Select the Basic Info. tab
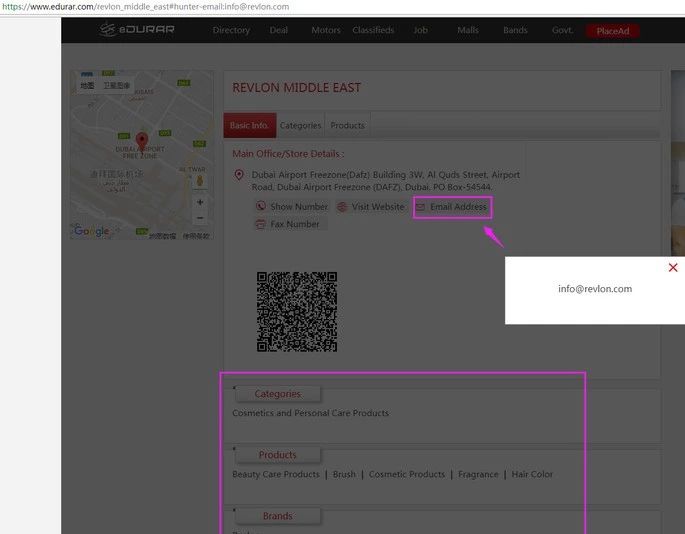 (249, 126)
